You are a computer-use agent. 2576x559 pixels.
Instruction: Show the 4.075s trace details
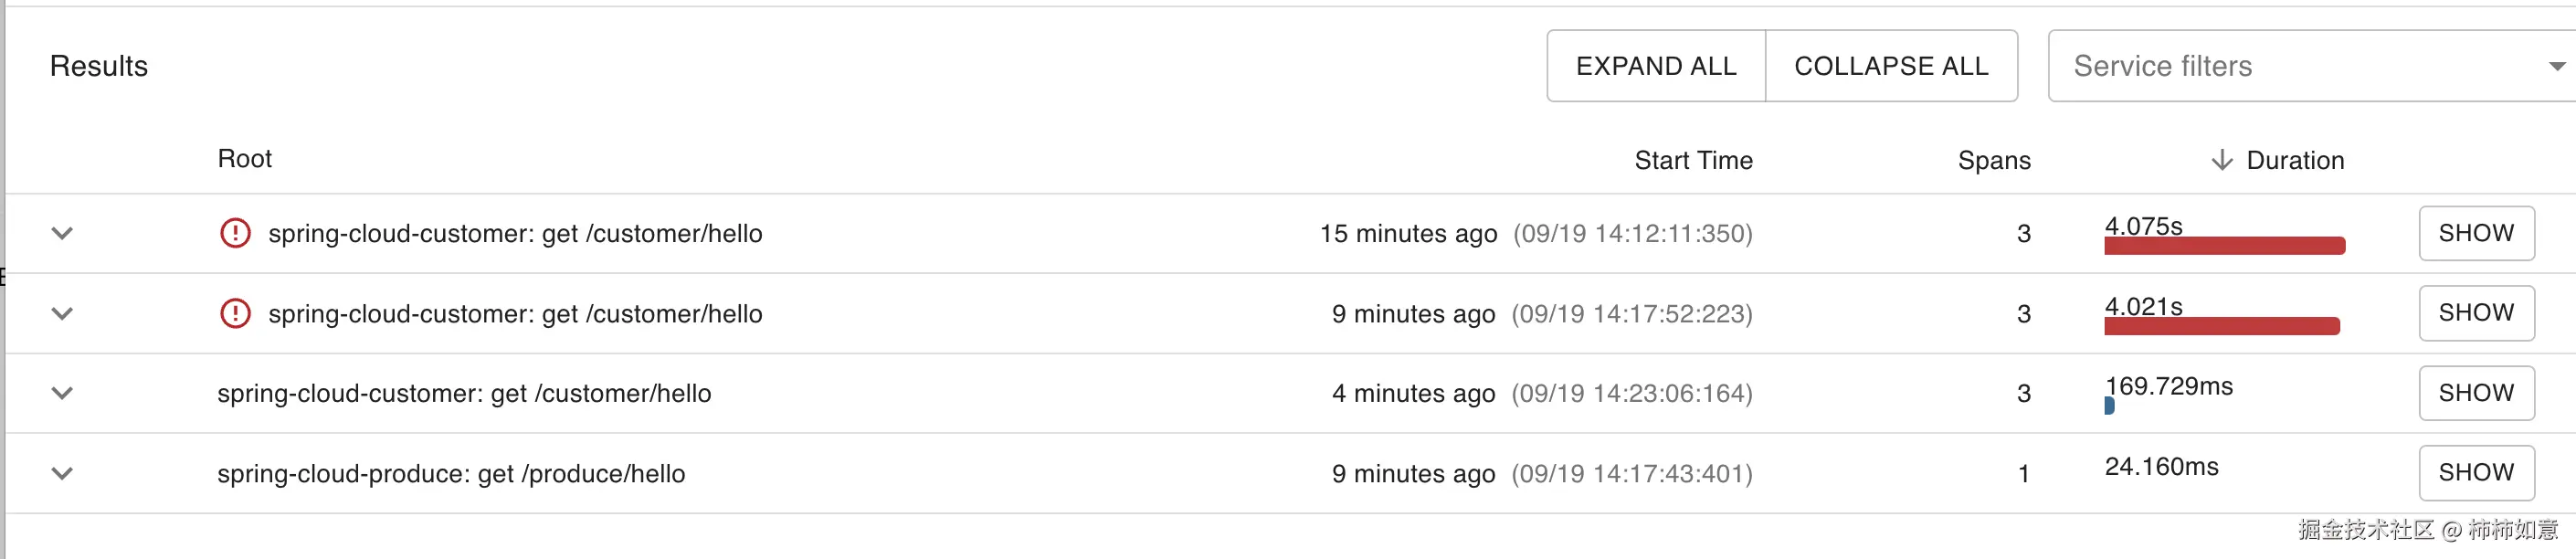point(2476,233)
